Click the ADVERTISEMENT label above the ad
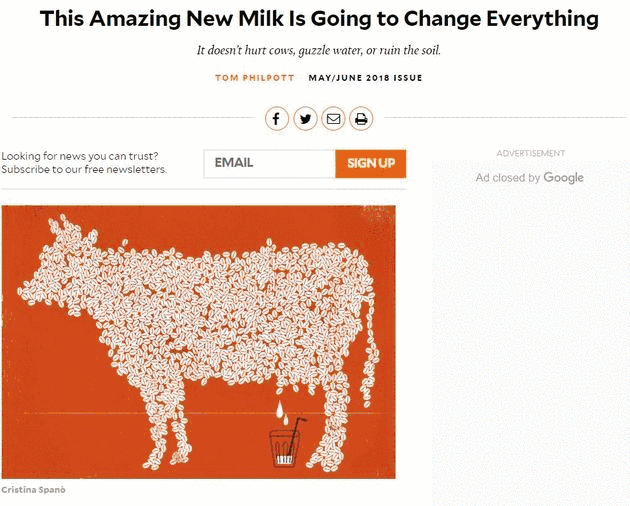Screen dimensions: 630x506 [x=530, y=153]
